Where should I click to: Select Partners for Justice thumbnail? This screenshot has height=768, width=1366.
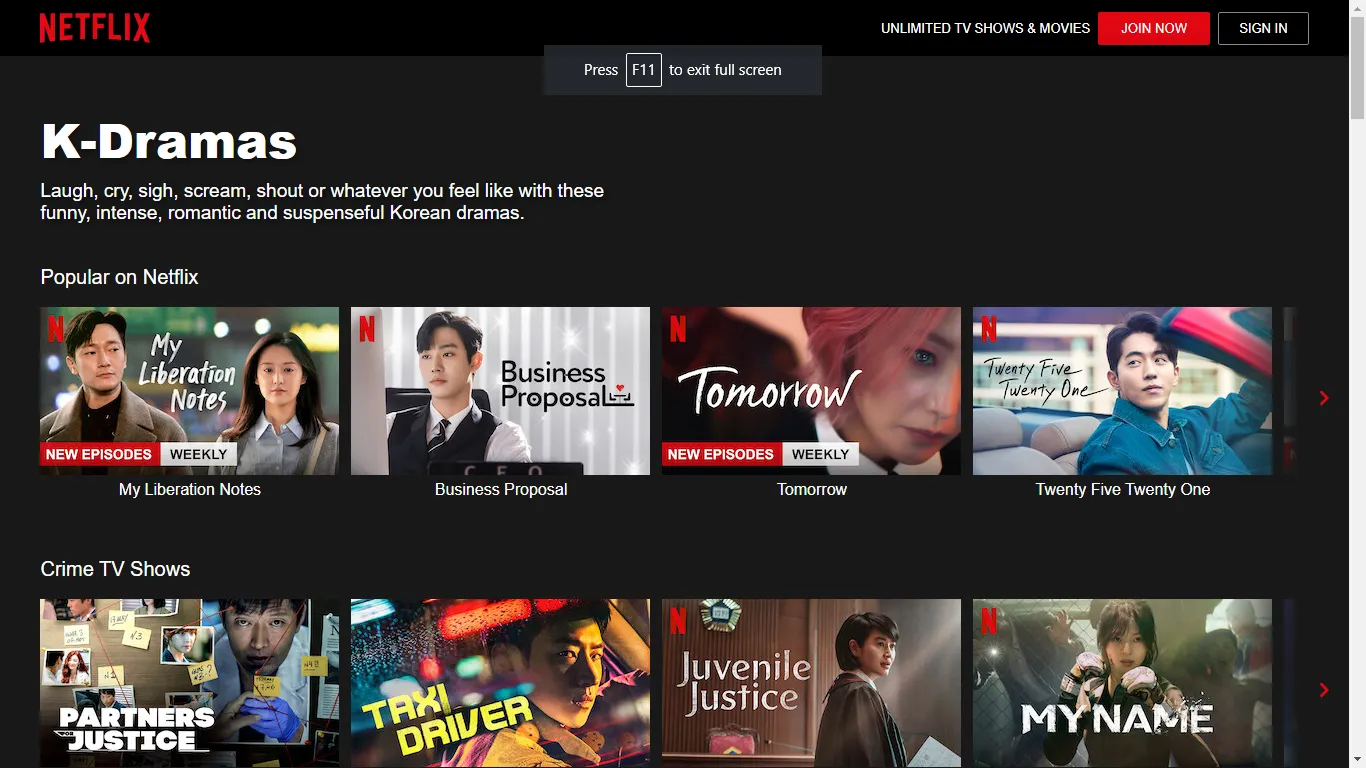(189, 682)
